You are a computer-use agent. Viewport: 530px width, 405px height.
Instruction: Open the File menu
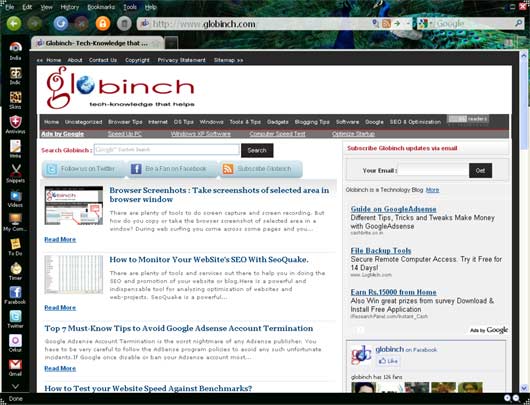tap(9, 7)
